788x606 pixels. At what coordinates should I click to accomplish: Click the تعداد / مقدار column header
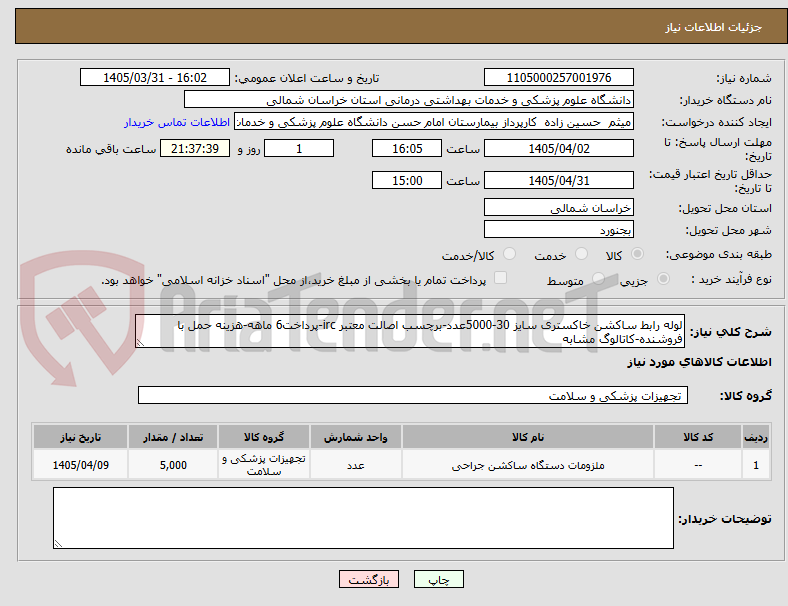pos(173,437)
